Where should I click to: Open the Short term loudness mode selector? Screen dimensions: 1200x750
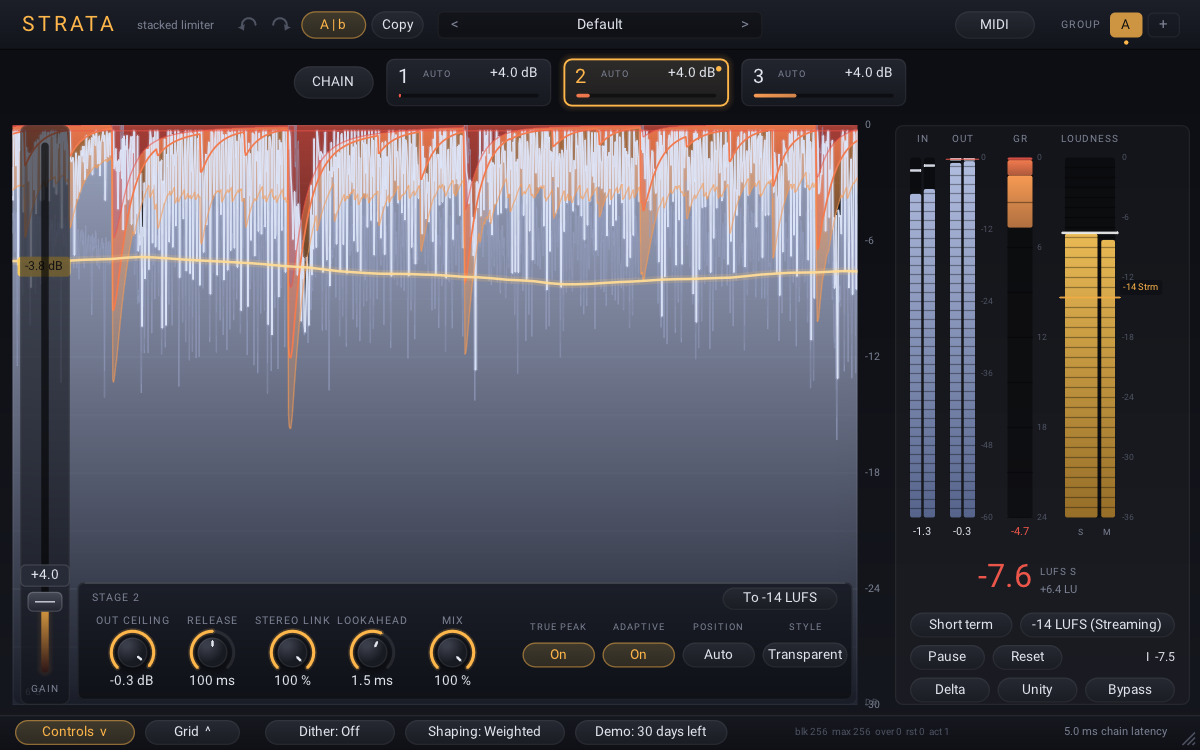tap(961, 625)
